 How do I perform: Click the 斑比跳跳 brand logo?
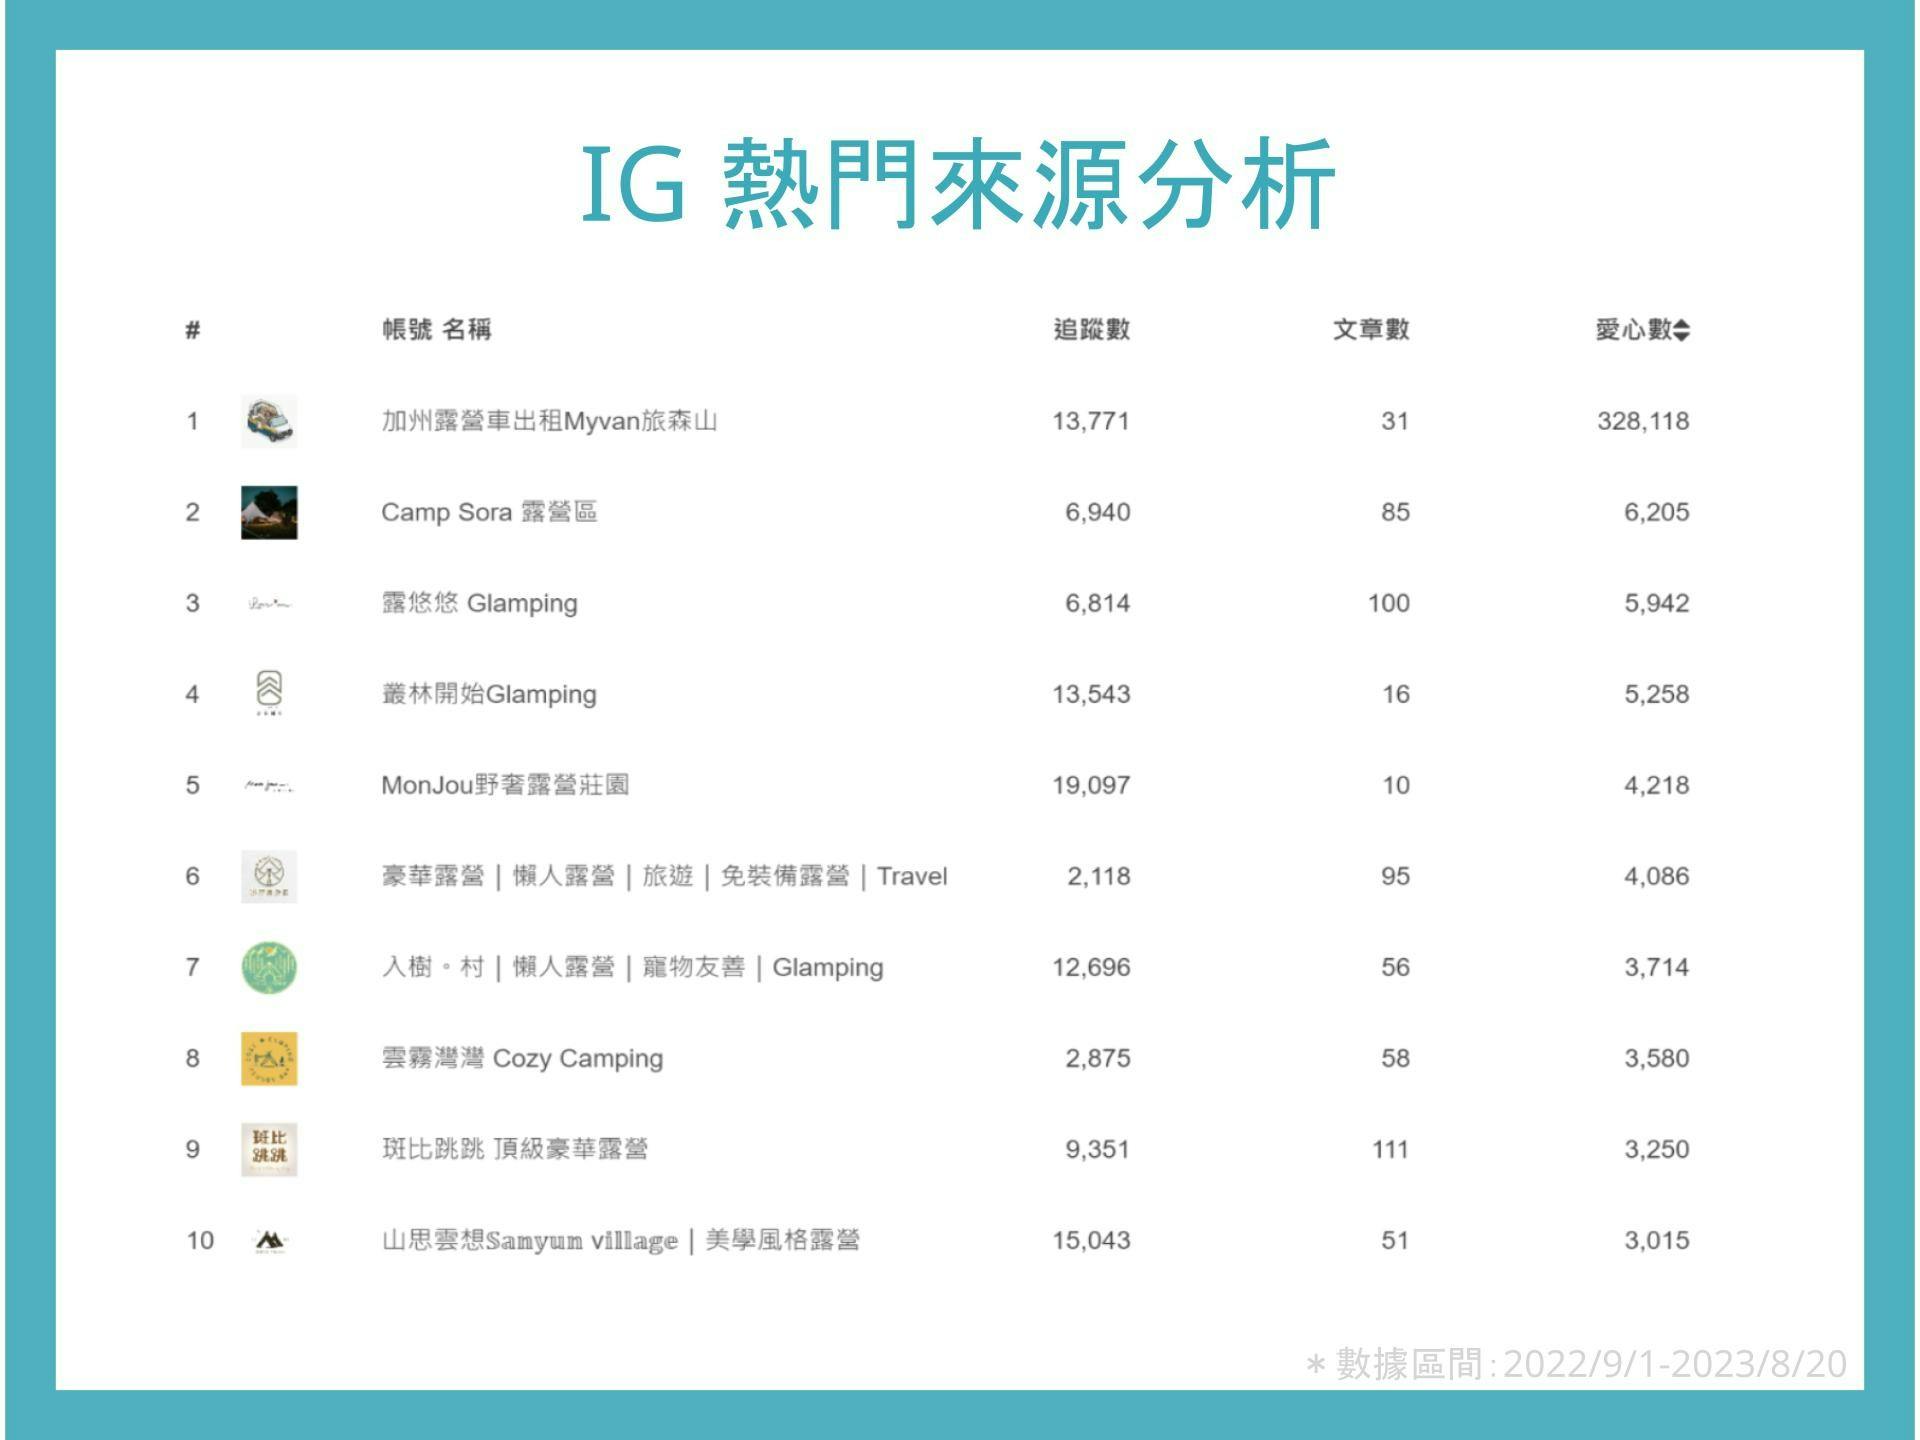[x=272, y=1149]
